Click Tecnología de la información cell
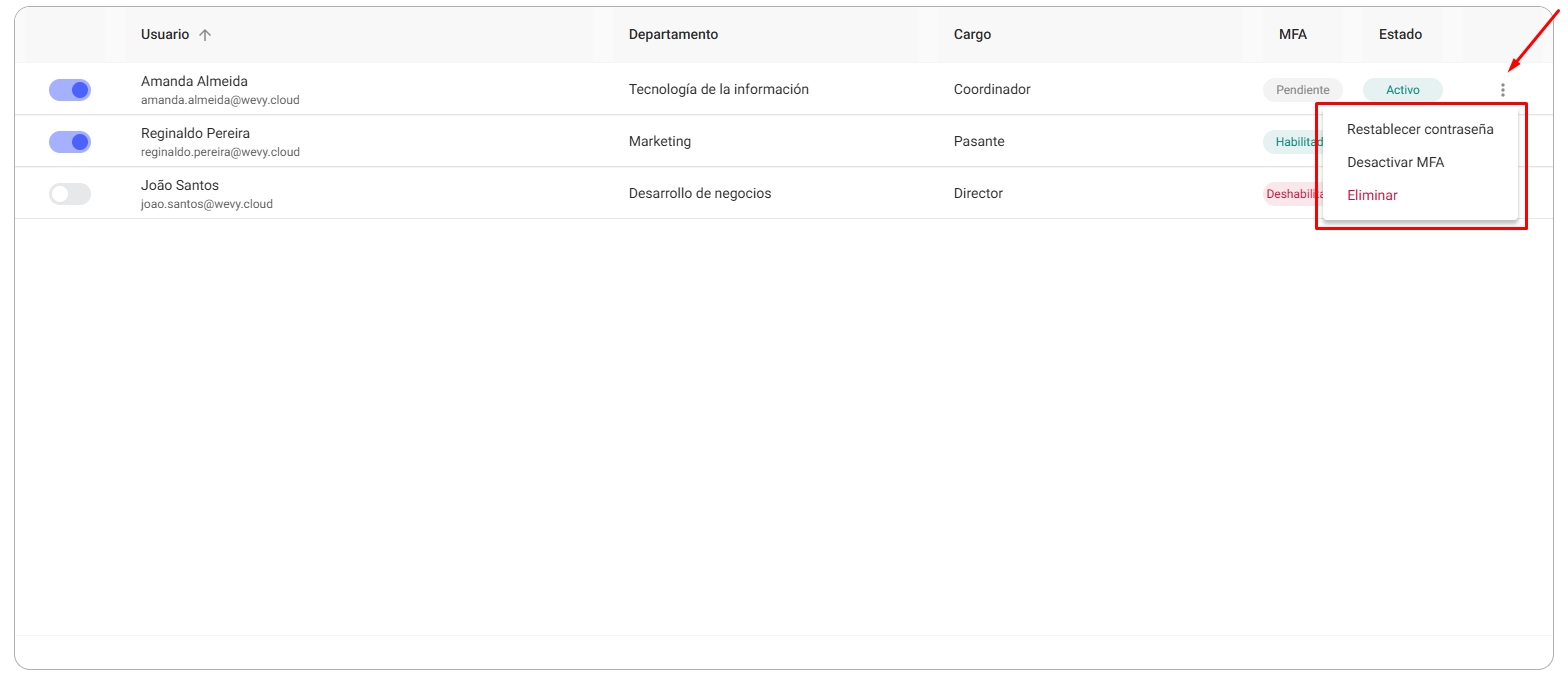The image size is (1568, 677). [719, 90]
